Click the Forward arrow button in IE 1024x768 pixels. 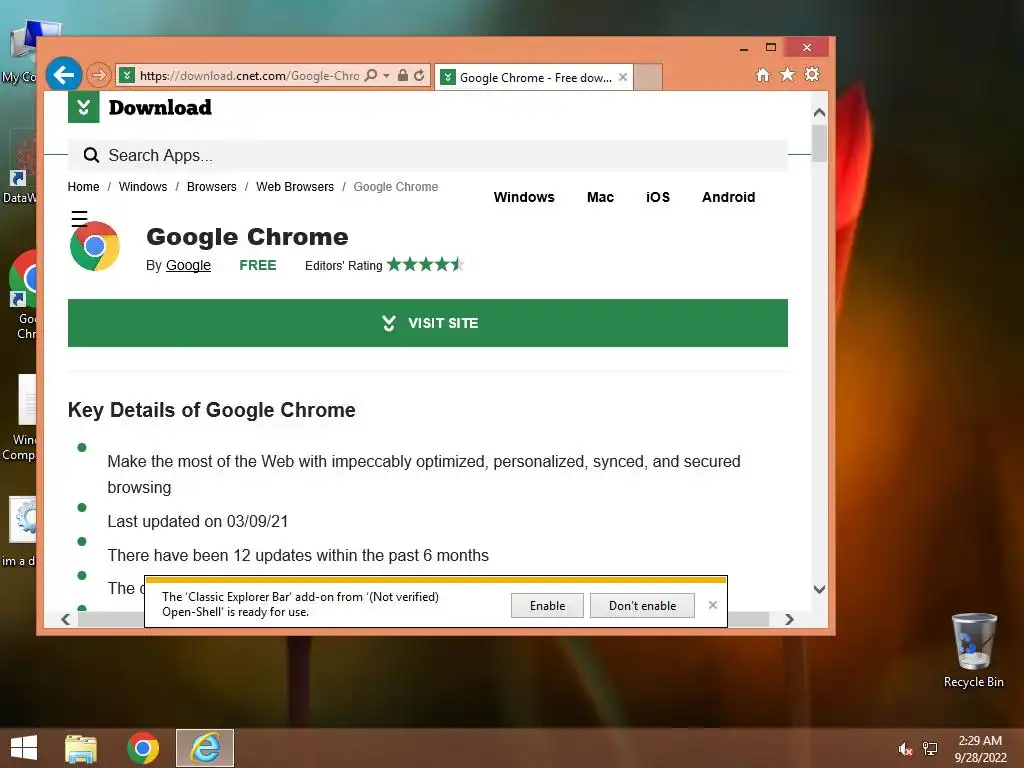99,75
